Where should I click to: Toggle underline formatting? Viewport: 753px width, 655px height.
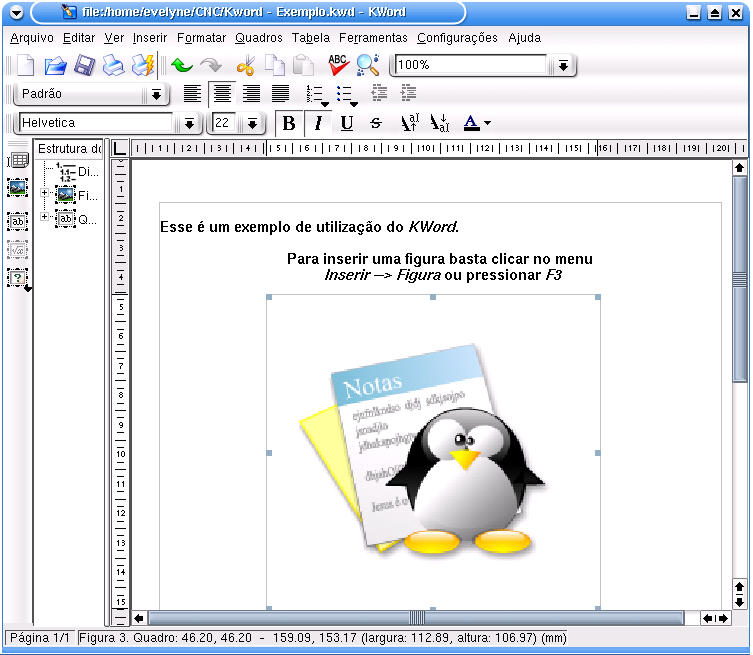click(347, 123)
